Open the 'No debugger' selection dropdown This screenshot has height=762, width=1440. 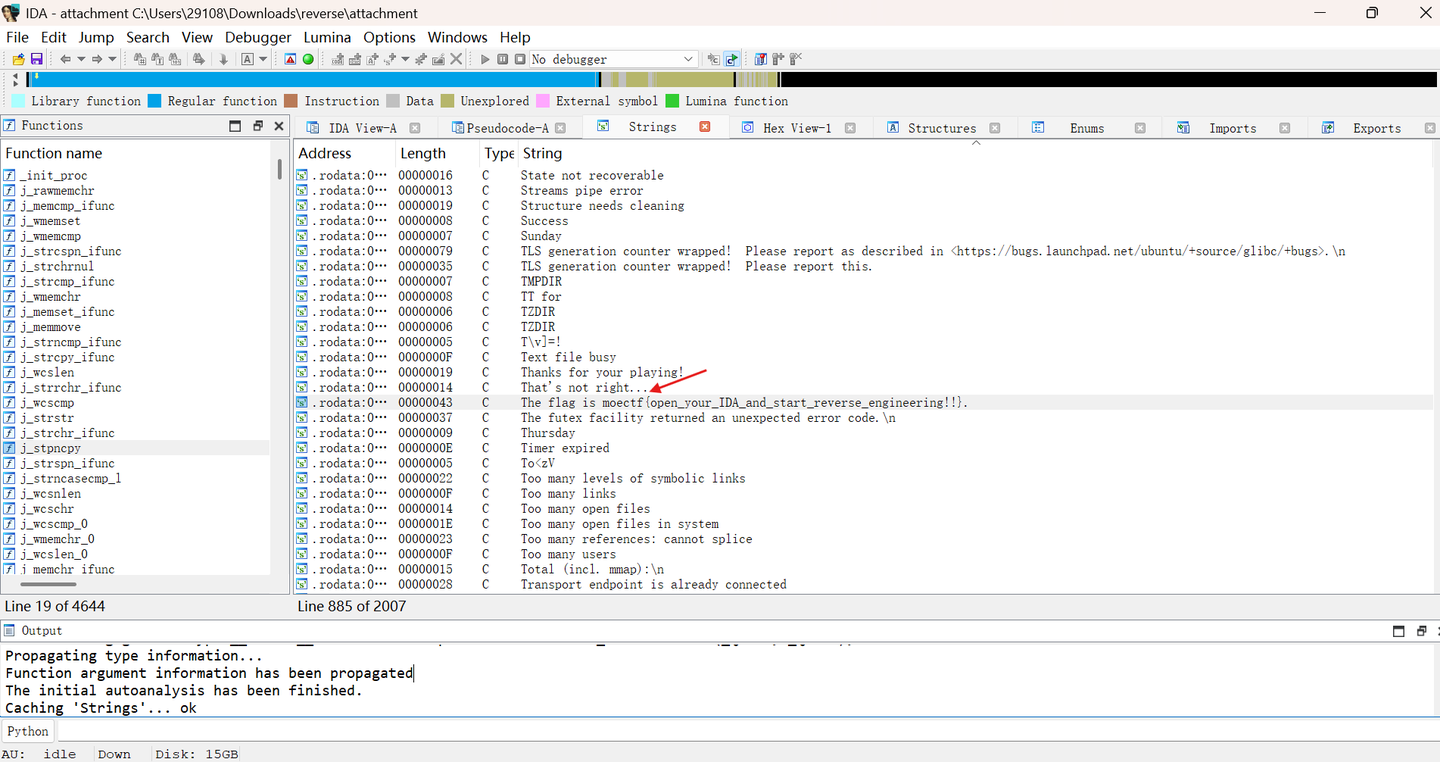point(613,59)
